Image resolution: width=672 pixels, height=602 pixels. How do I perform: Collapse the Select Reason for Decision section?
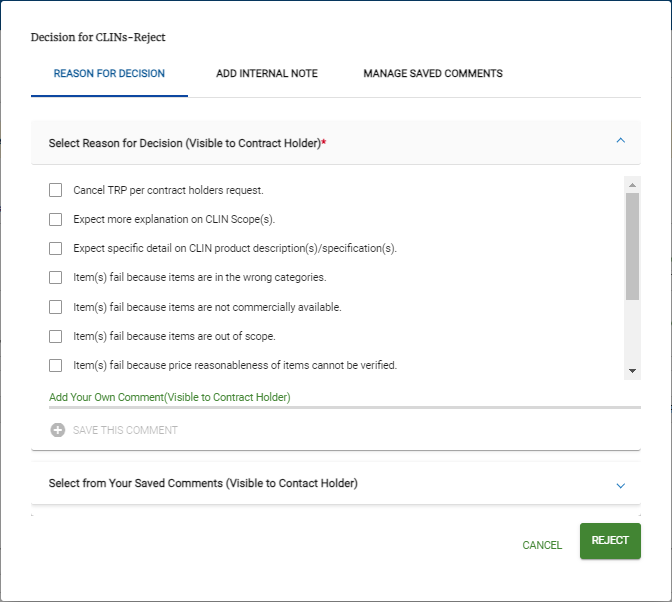pos(620,142)
